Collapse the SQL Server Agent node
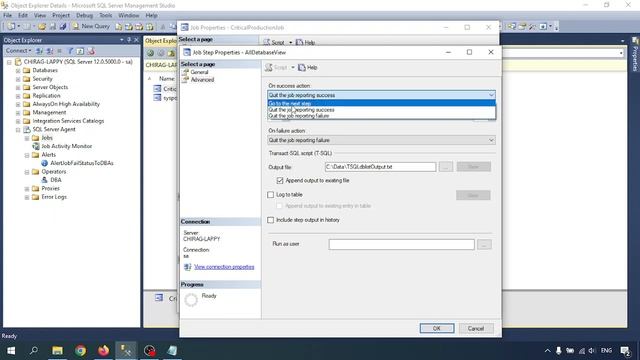Viewport: 640px width, 360px height. coord(18,130)
